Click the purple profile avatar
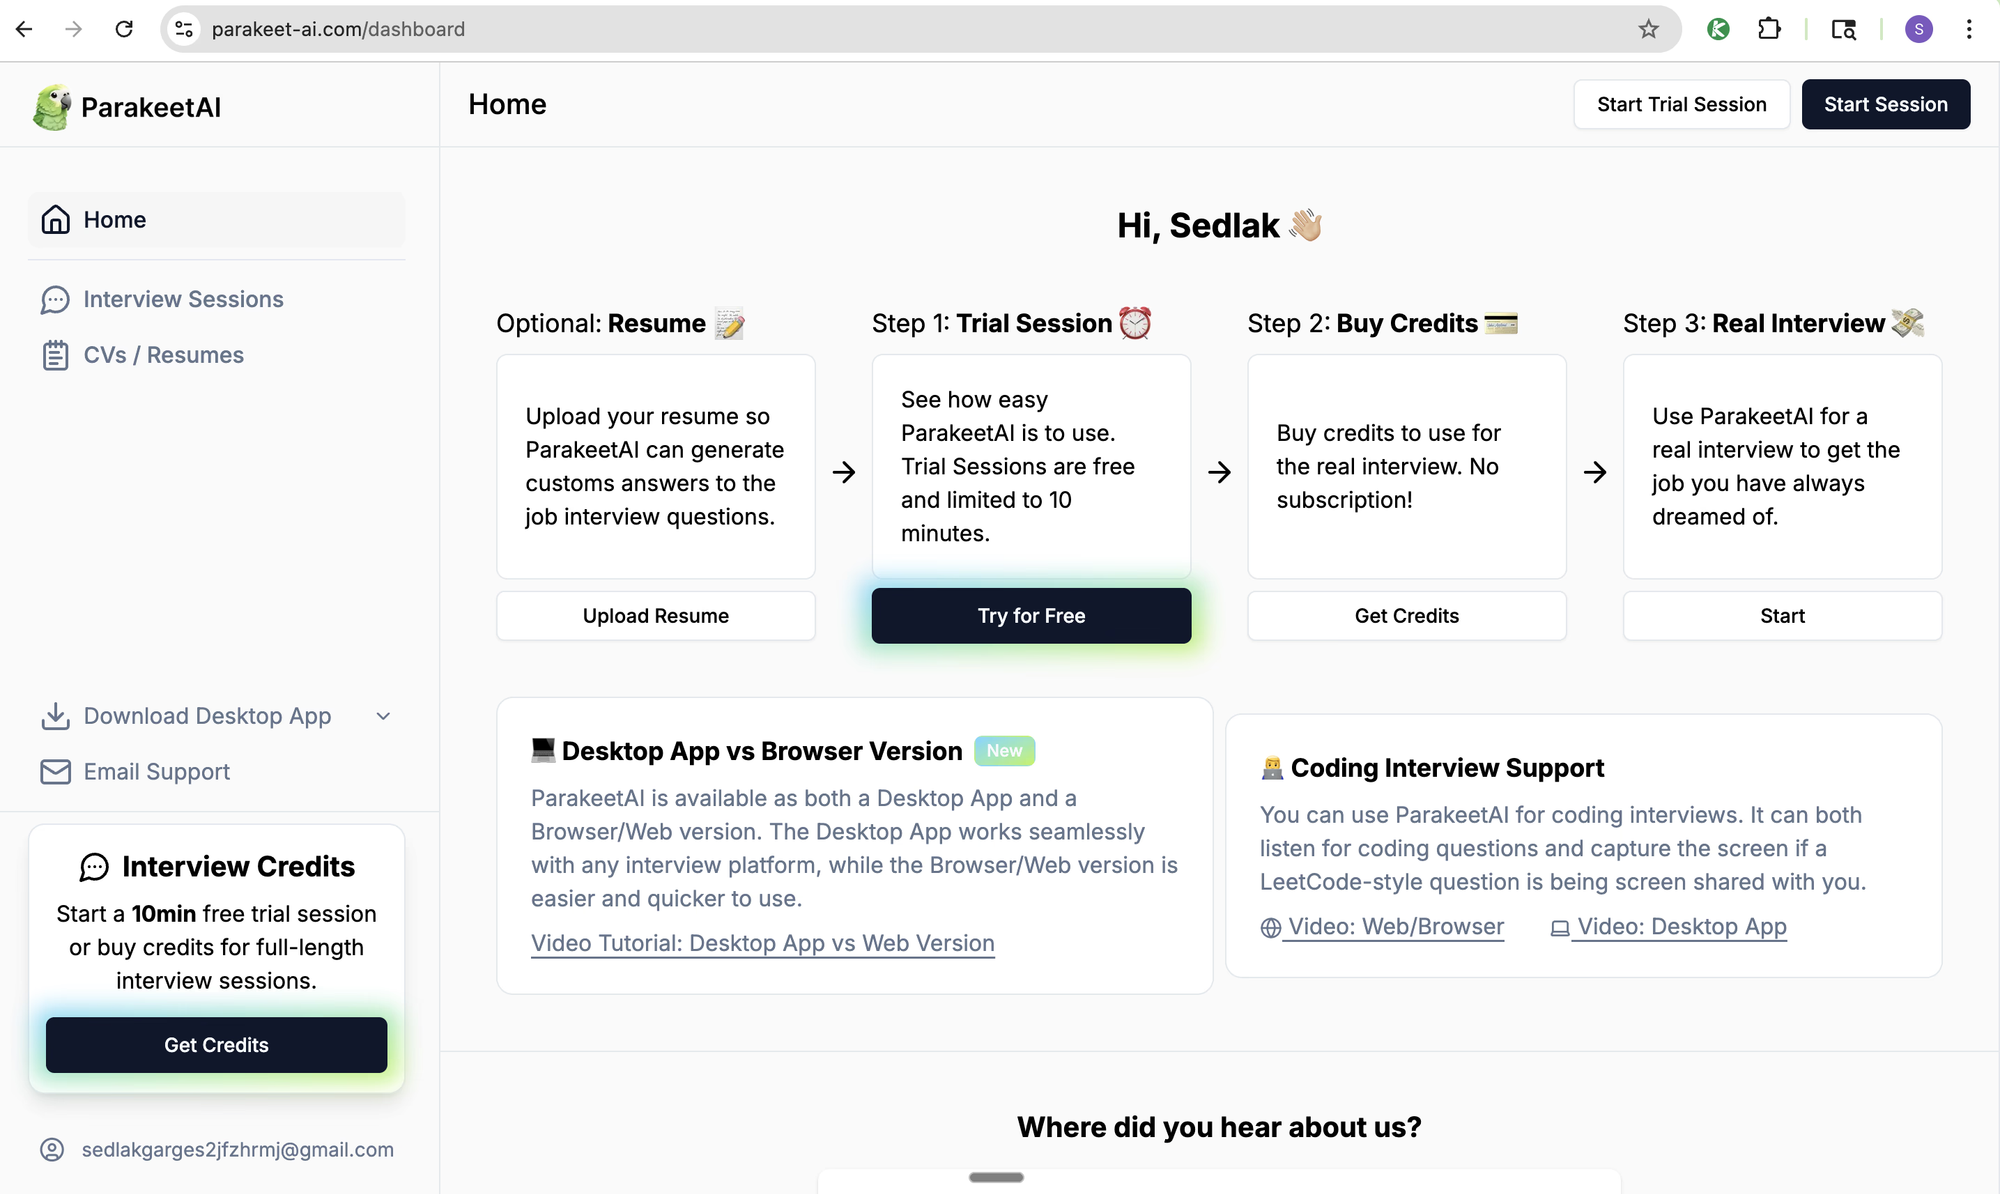Screen dimensions: 2000x1194 tap(1917, 29)
